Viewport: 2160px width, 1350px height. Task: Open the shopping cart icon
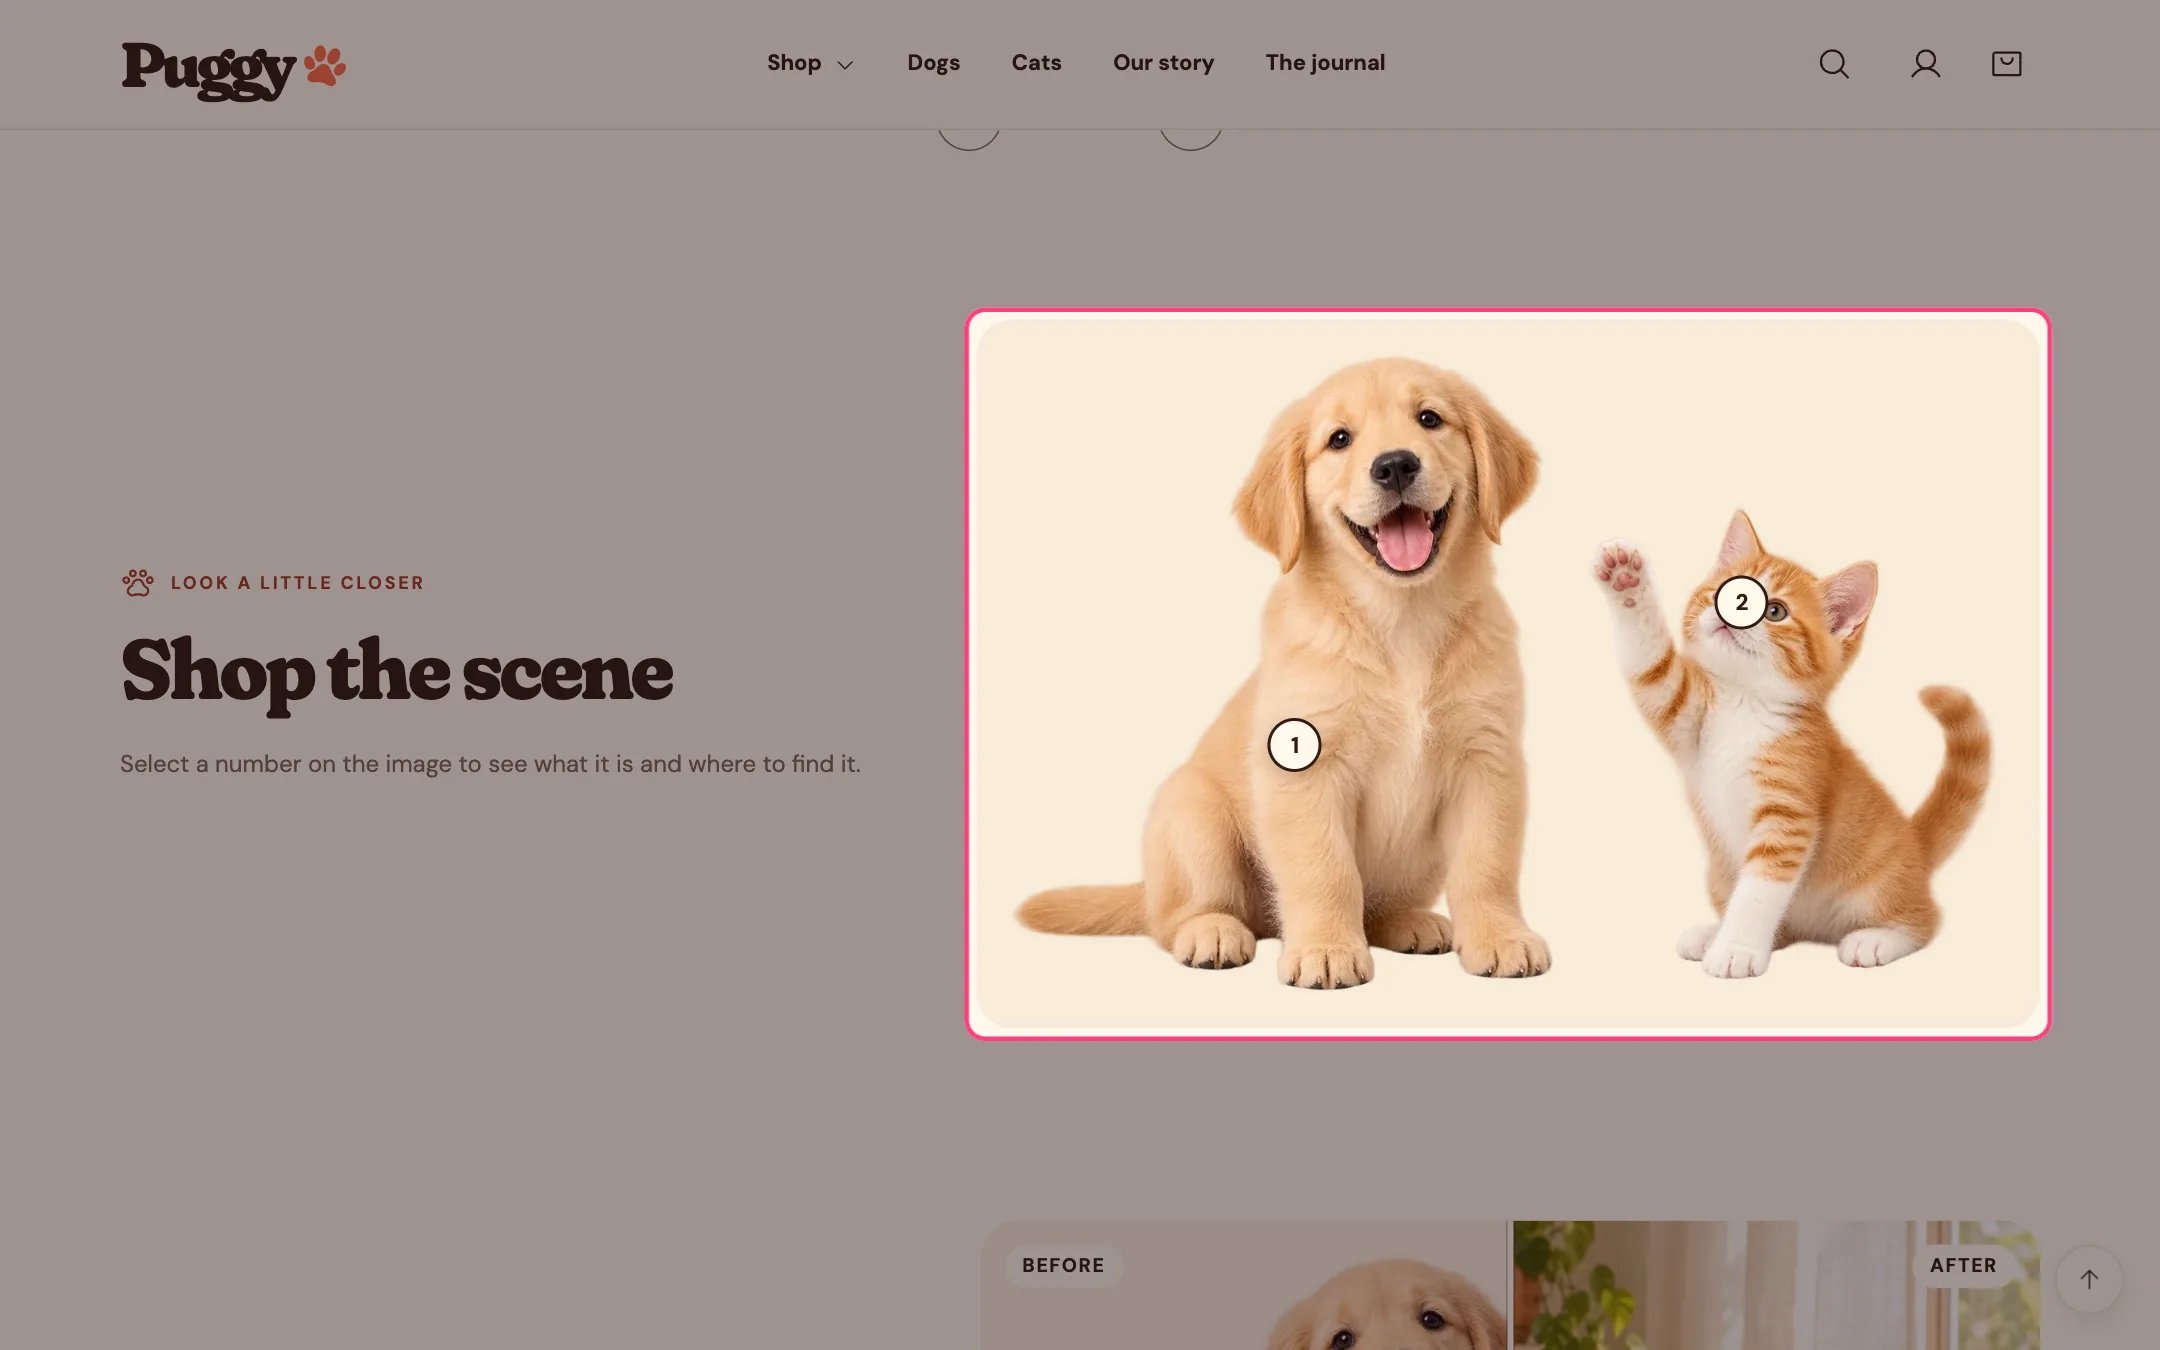[2006, 64]
